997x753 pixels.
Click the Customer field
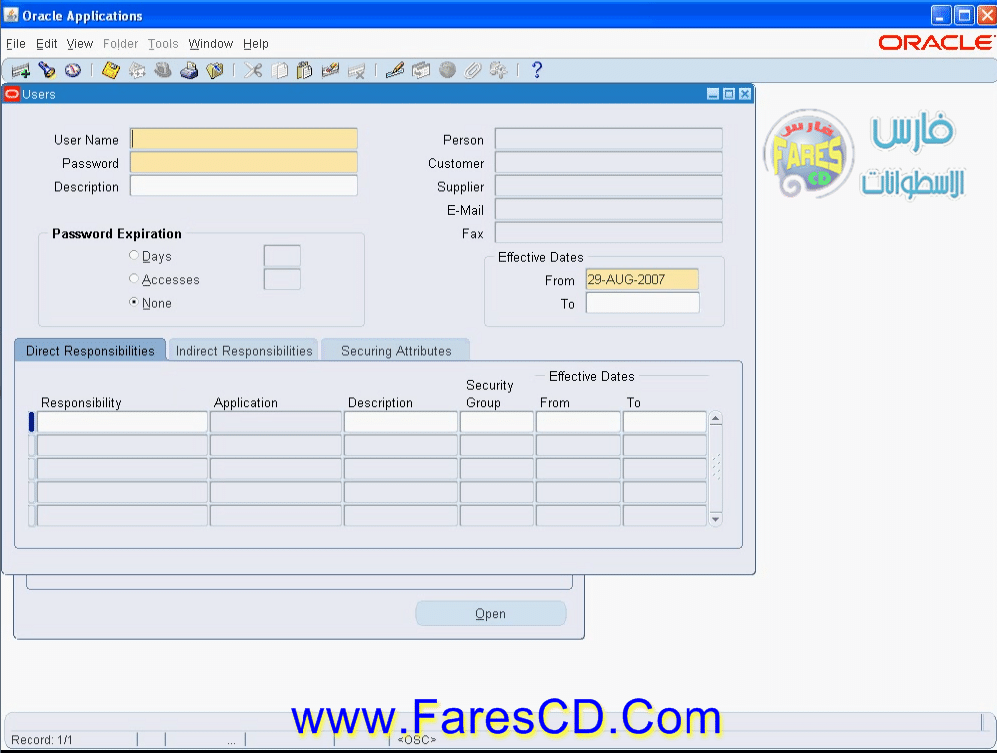coord(609,163)
